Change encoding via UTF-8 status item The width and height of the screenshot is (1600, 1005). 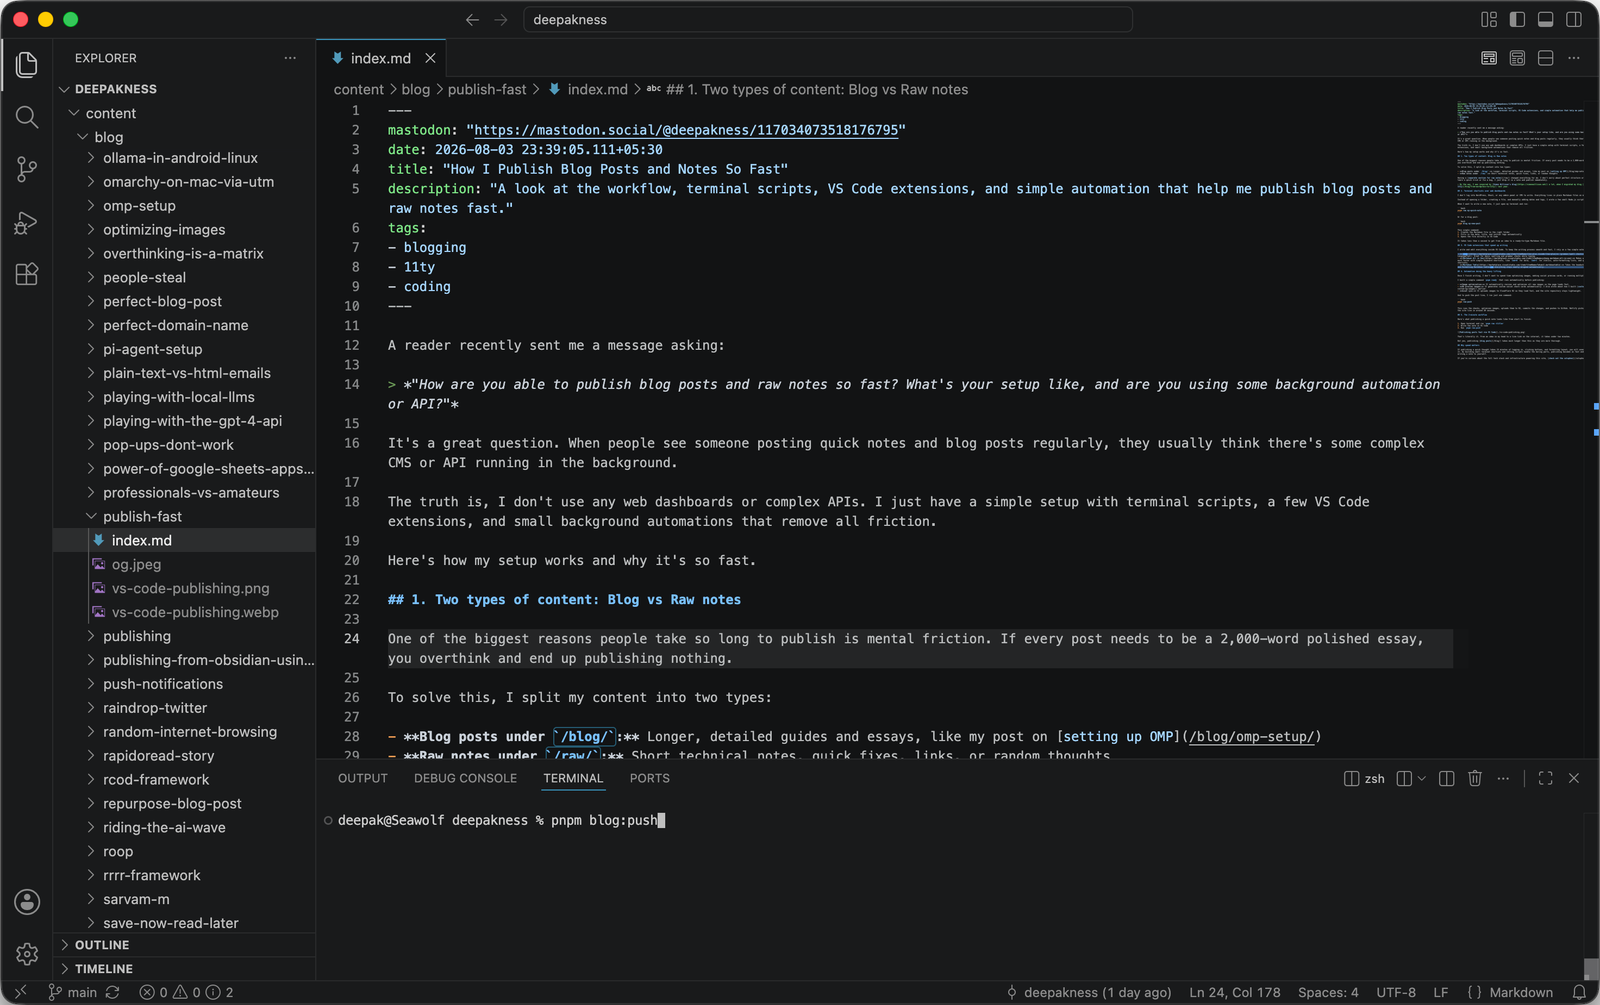[x=1396, y=992]
